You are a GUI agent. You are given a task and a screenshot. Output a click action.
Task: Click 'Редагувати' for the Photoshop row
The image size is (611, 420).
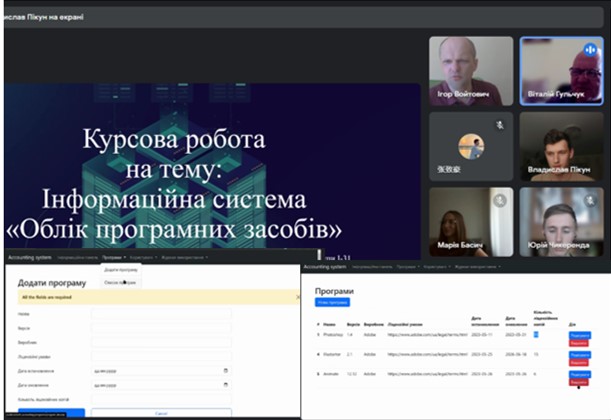click(580, 335)
